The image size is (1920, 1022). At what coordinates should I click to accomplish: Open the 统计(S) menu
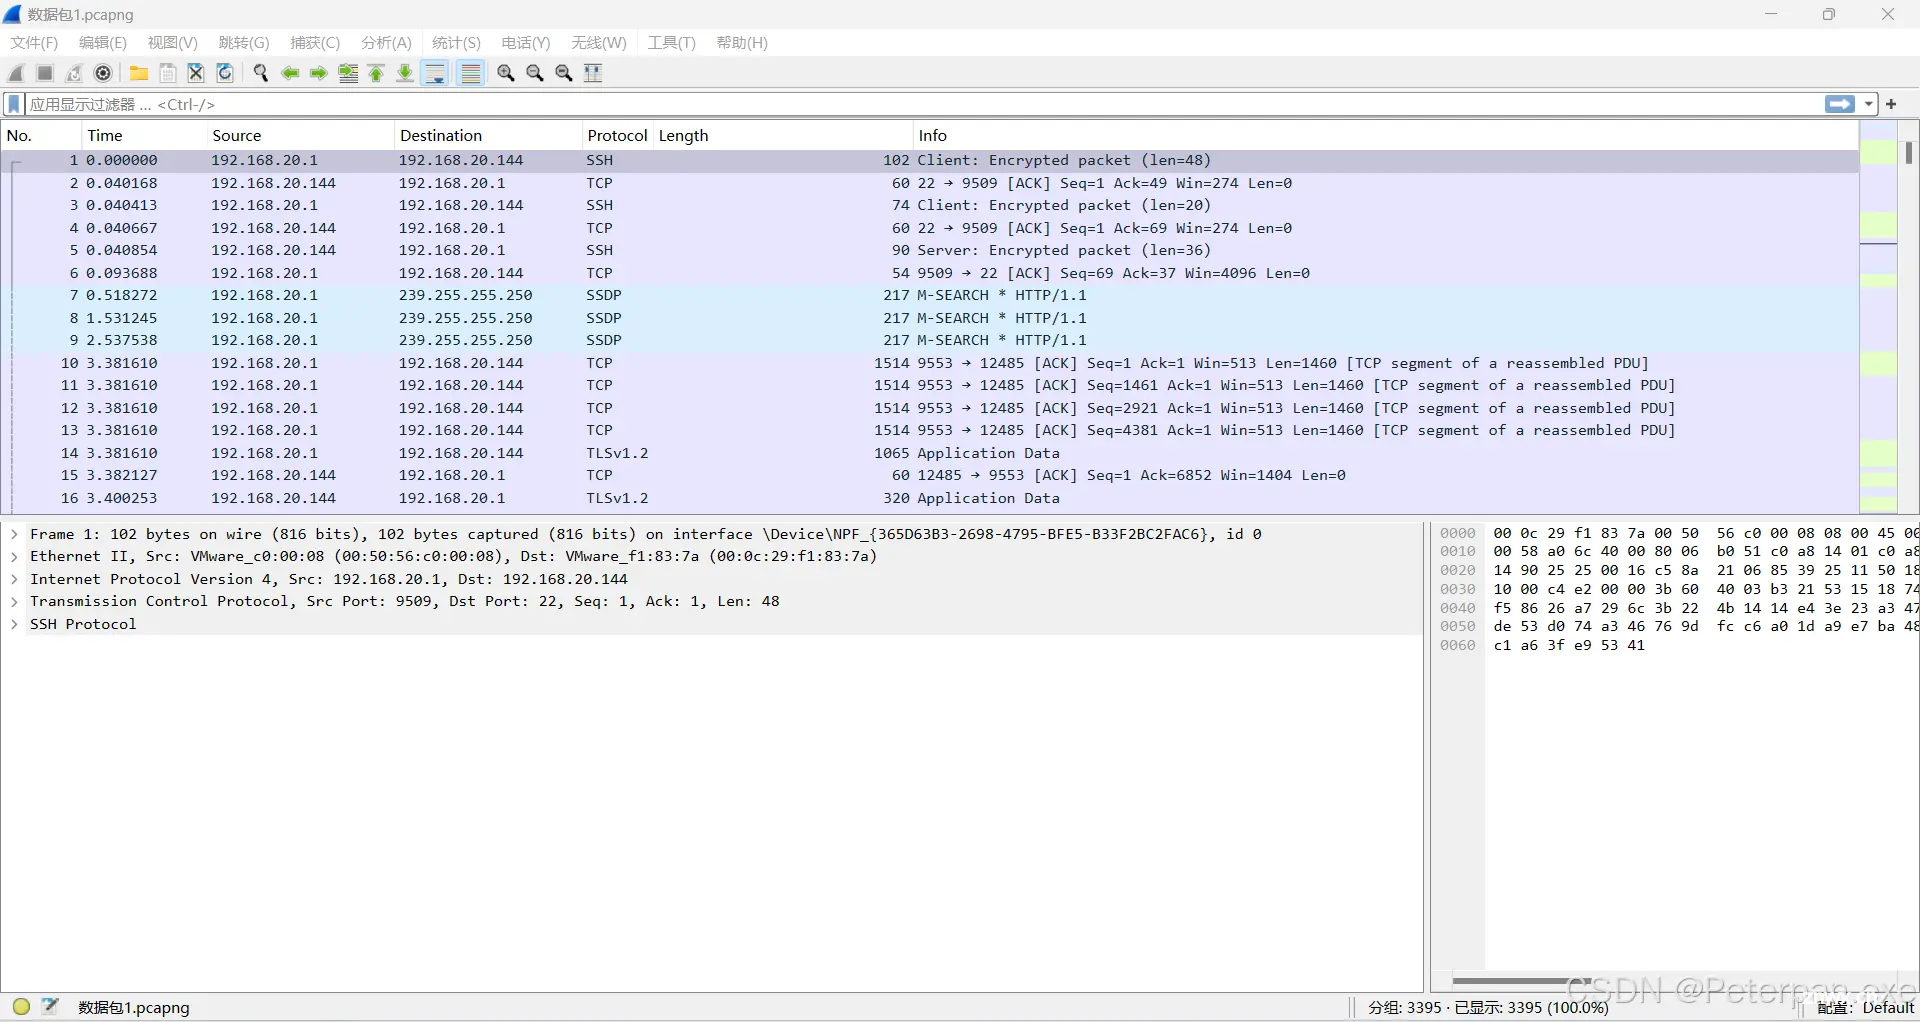(x=456, y=43)
